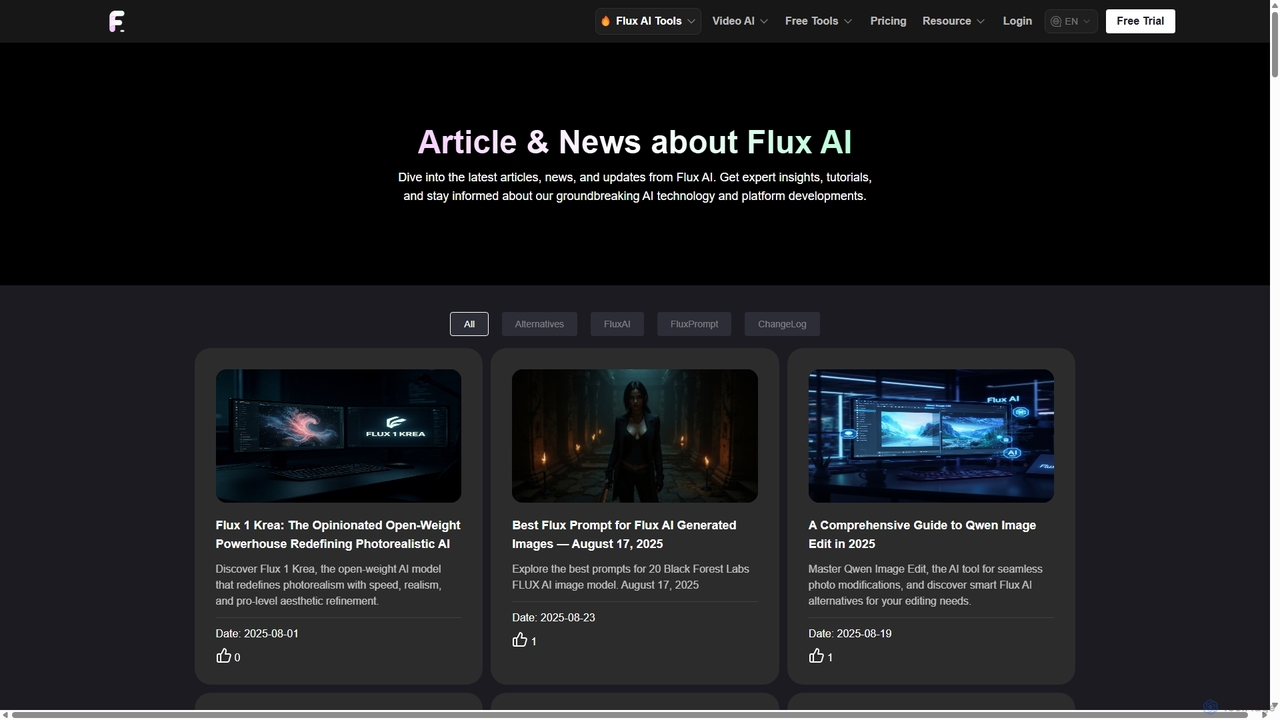Click the Master Qwen Image Edit description

pyautogui.click(x=925, y=585)
